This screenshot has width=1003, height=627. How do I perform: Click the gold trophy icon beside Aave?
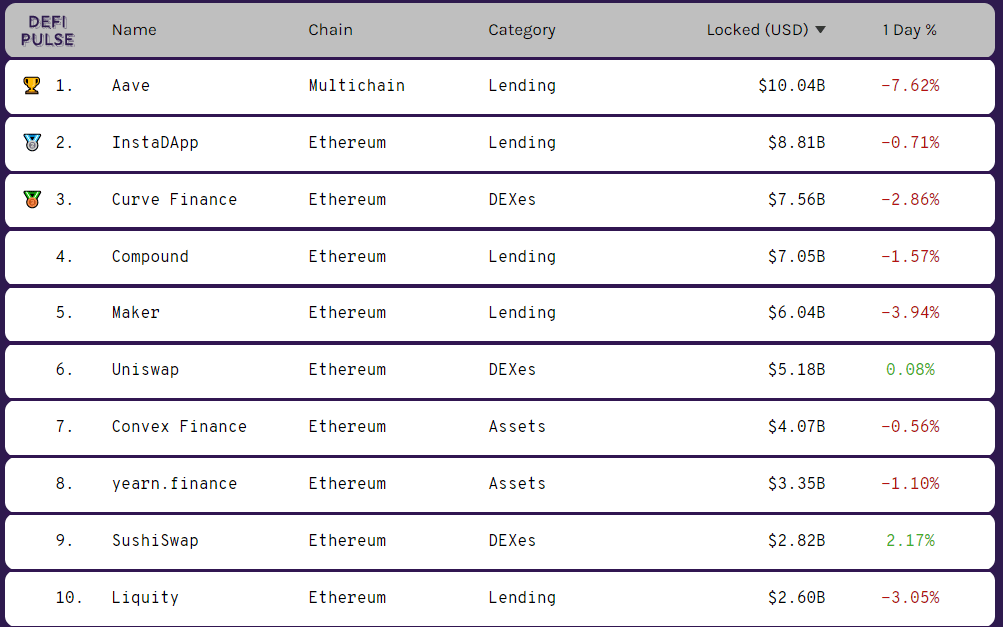pos(32,85)
